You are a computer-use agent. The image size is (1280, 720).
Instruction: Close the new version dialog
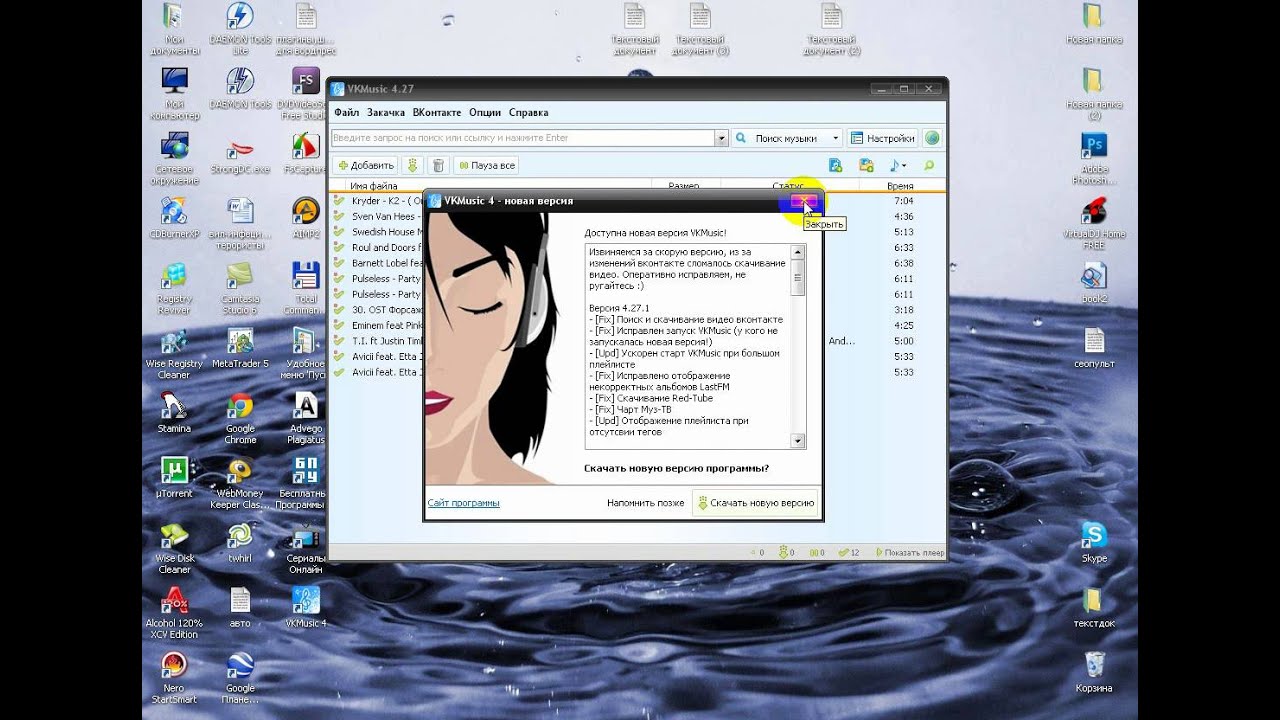[803, 201]
